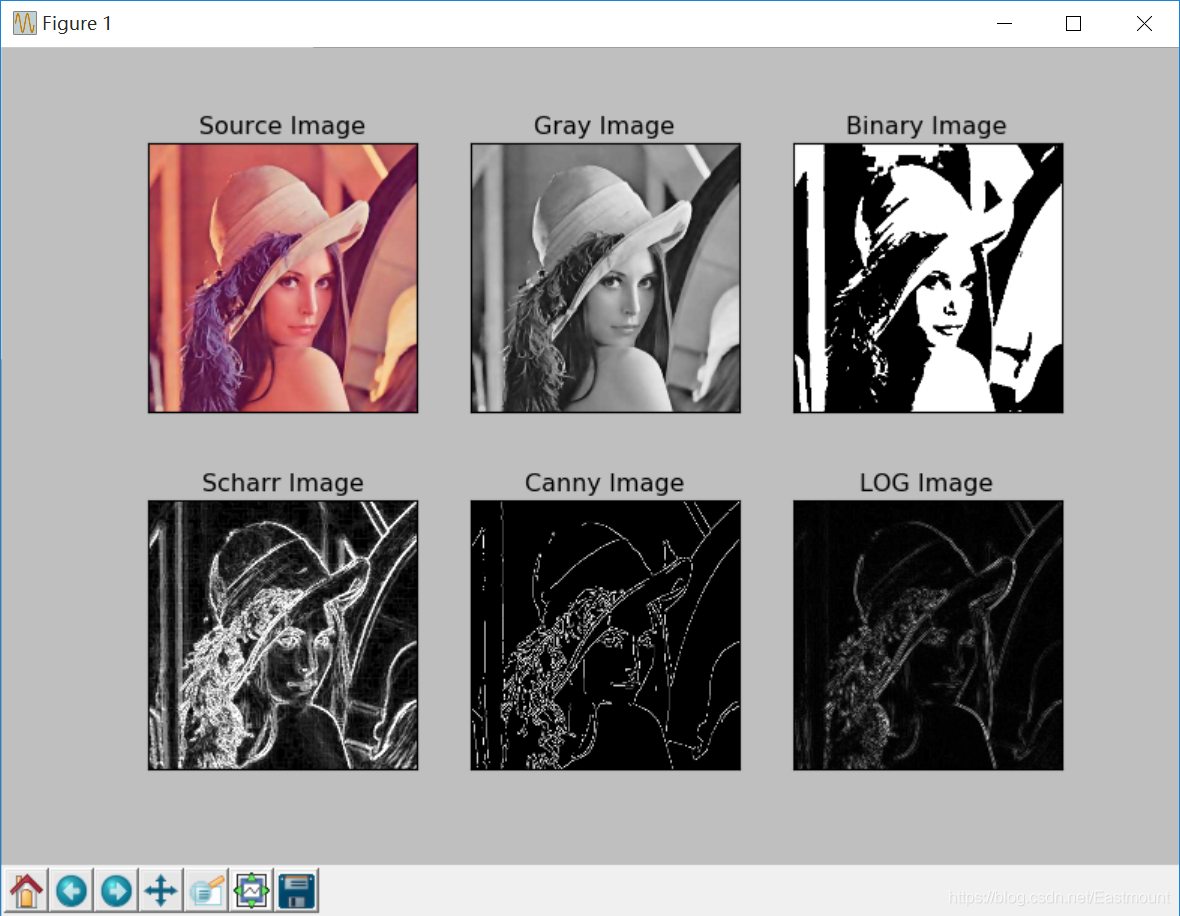Click the matplotlib Figure 1 window icon

pyautogui.click(x=24, y=23)
